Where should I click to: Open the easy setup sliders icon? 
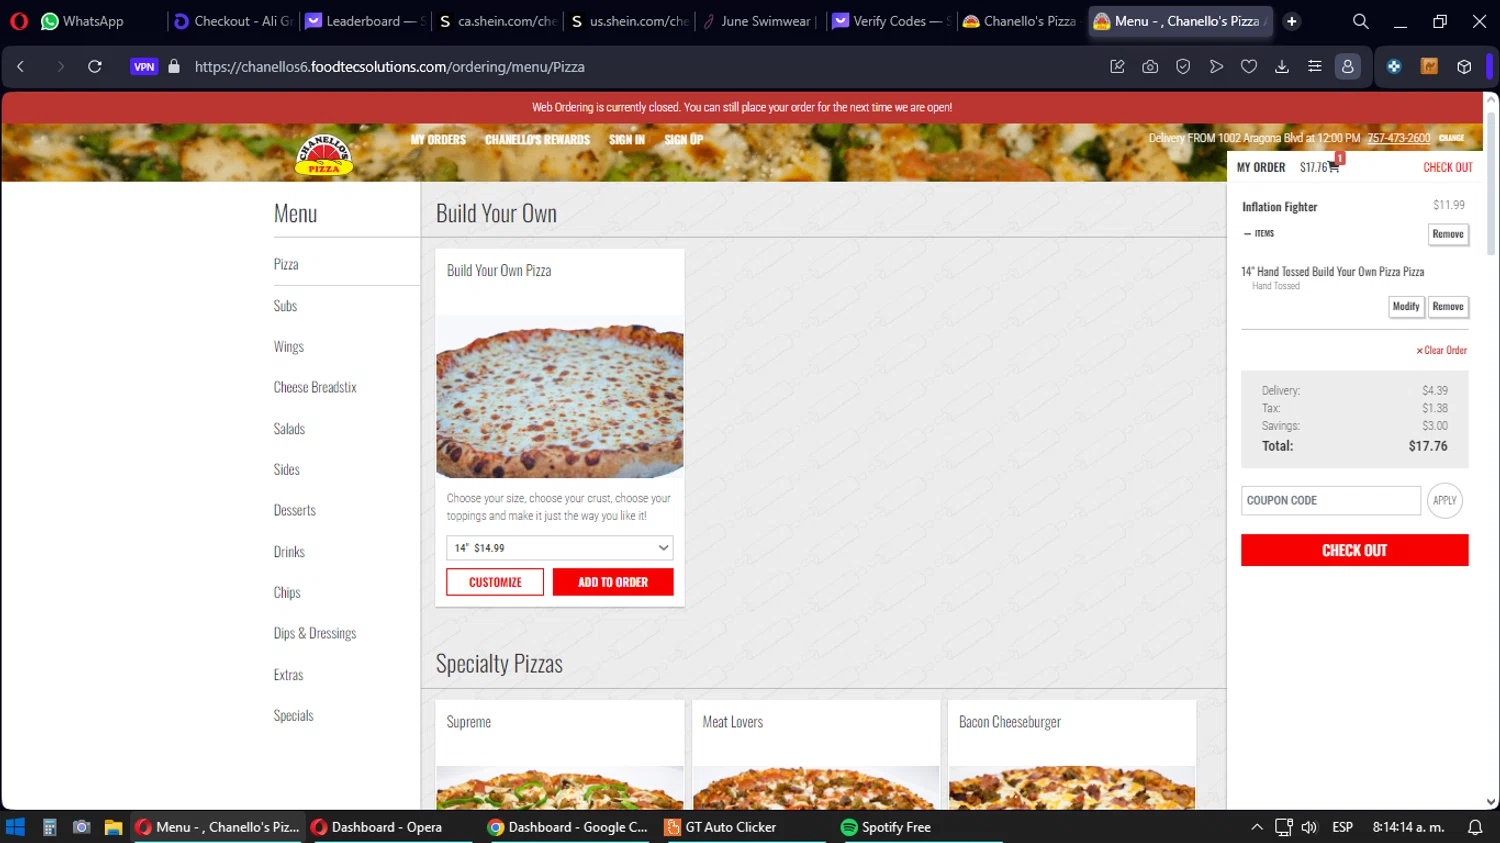(1315, 66)
